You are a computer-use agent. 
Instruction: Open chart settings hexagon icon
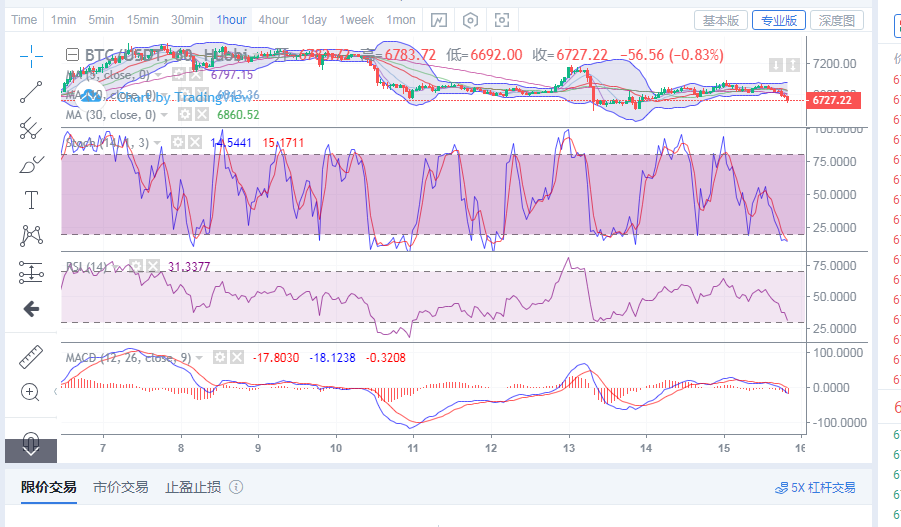click(x=470, y=20)
